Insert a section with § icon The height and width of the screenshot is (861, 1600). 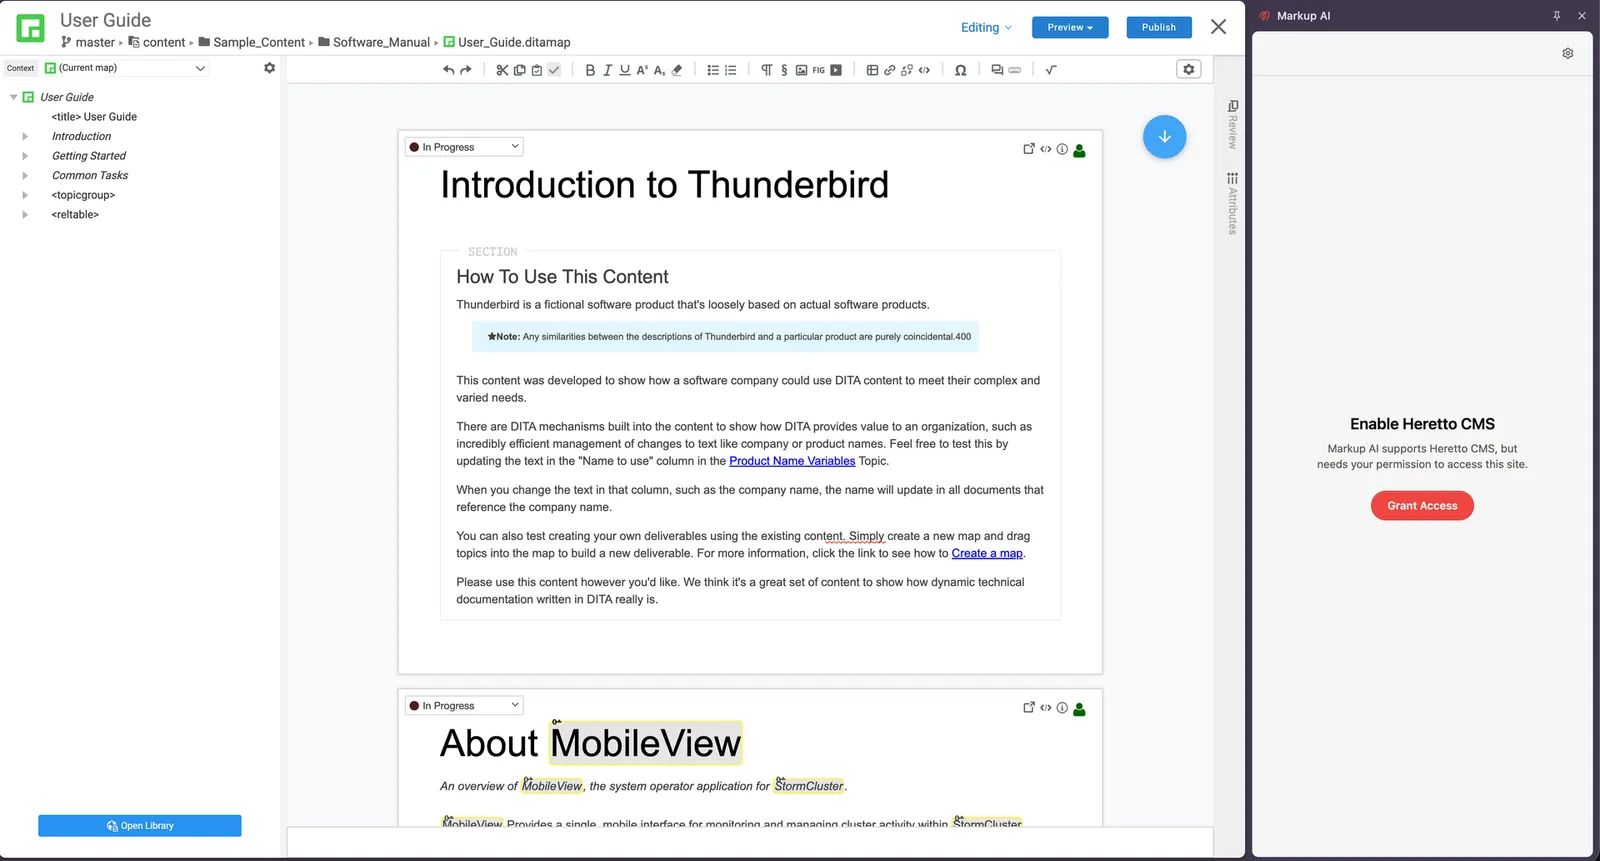(784, 70)
